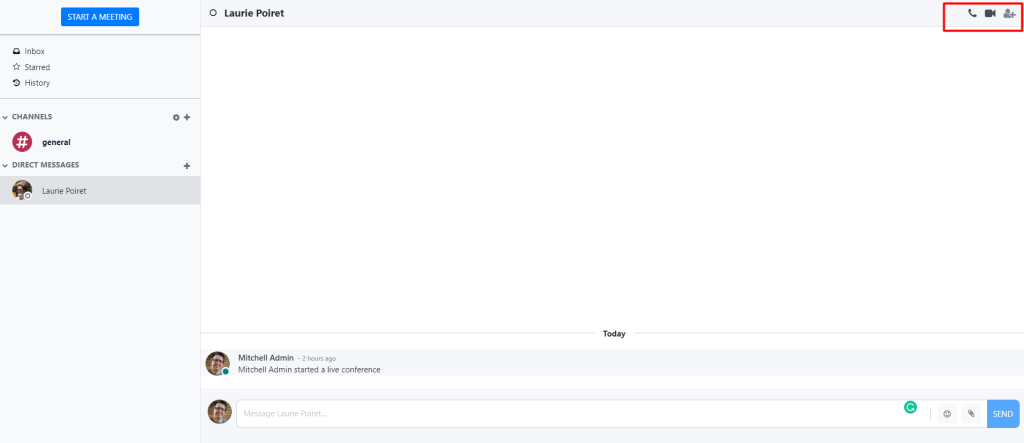Add a new channel with plus icon
This screenshot has height=443, width=1024.
coord(187,117)
